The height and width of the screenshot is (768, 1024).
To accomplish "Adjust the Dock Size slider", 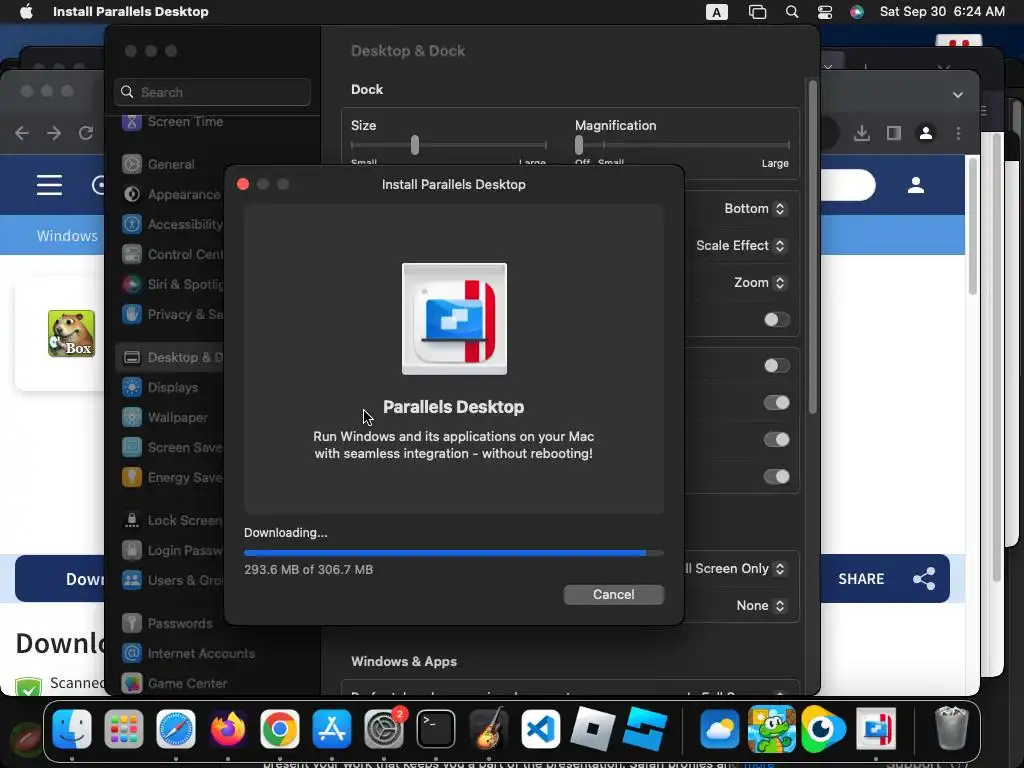I will pyautogui.click(x=415, y=144).
